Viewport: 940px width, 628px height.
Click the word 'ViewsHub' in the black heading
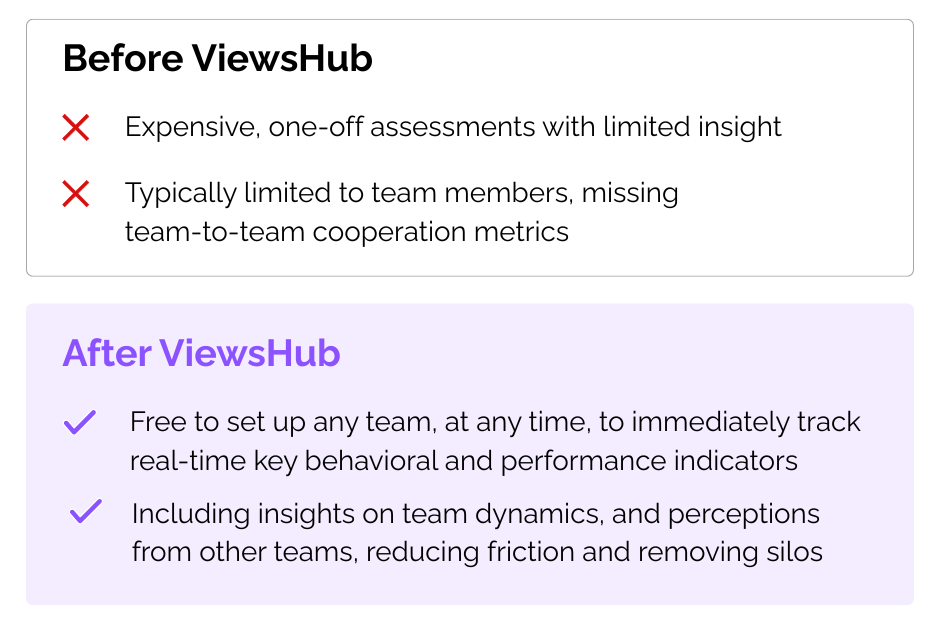pos(282,58)
